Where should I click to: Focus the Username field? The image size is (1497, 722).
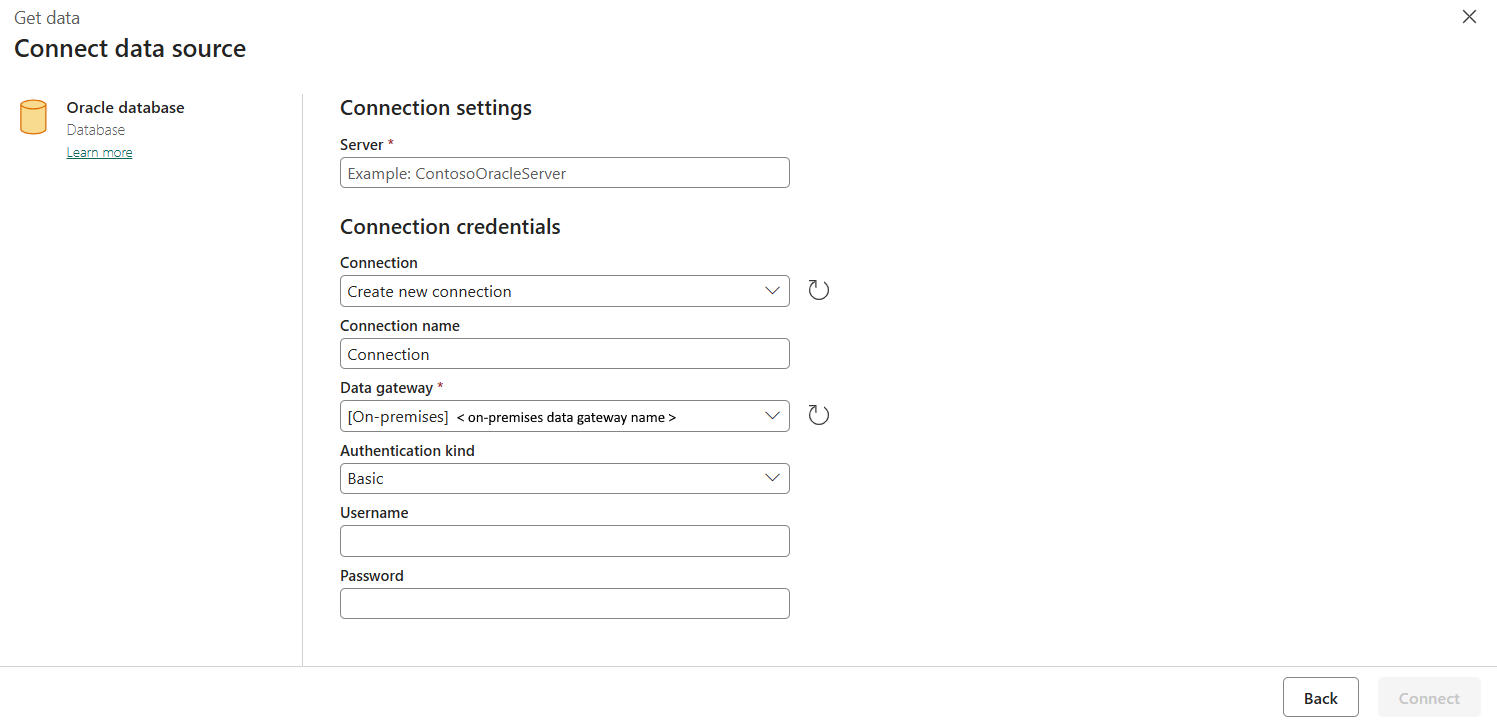(564, 541)
